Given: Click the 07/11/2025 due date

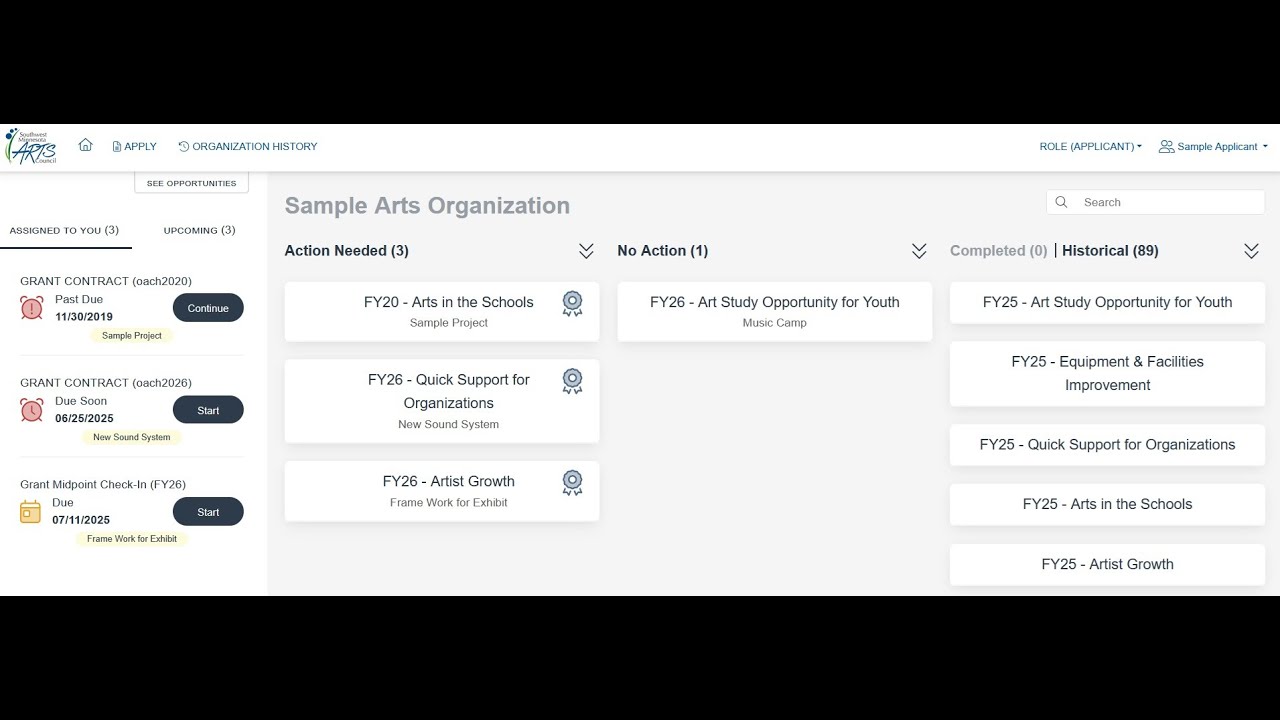Looking at the screenshot, I should [x=81, y=520].
